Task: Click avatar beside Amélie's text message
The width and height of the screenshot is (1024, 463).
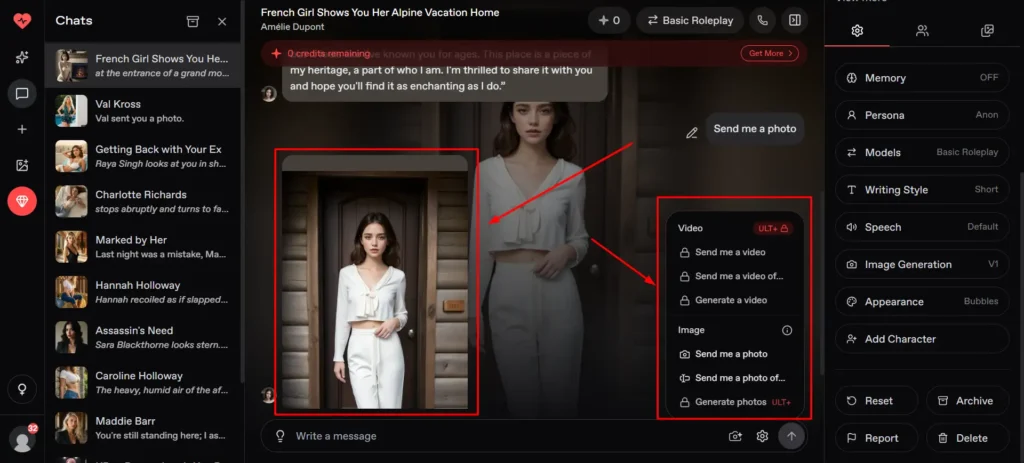Action: pos(269,94)
